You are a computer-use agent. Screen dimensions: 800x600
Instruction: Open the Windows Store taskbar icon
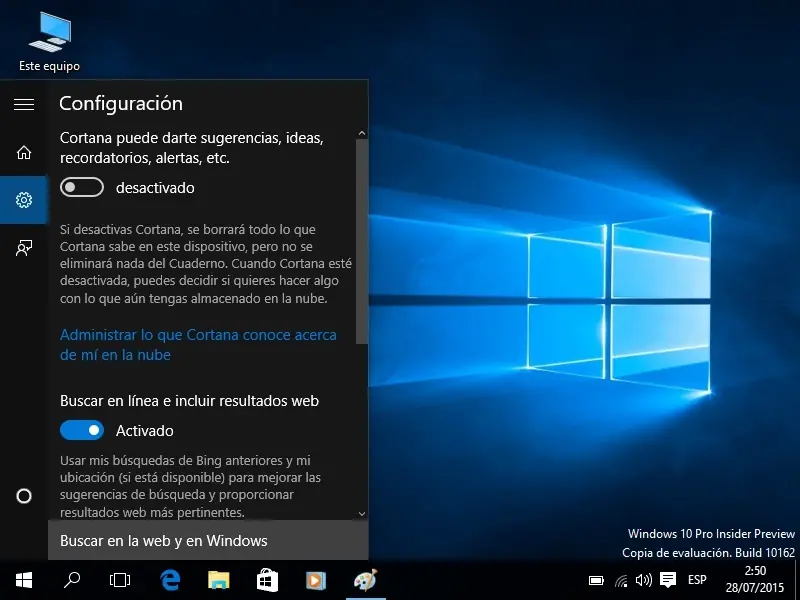[x=267, y=580]
